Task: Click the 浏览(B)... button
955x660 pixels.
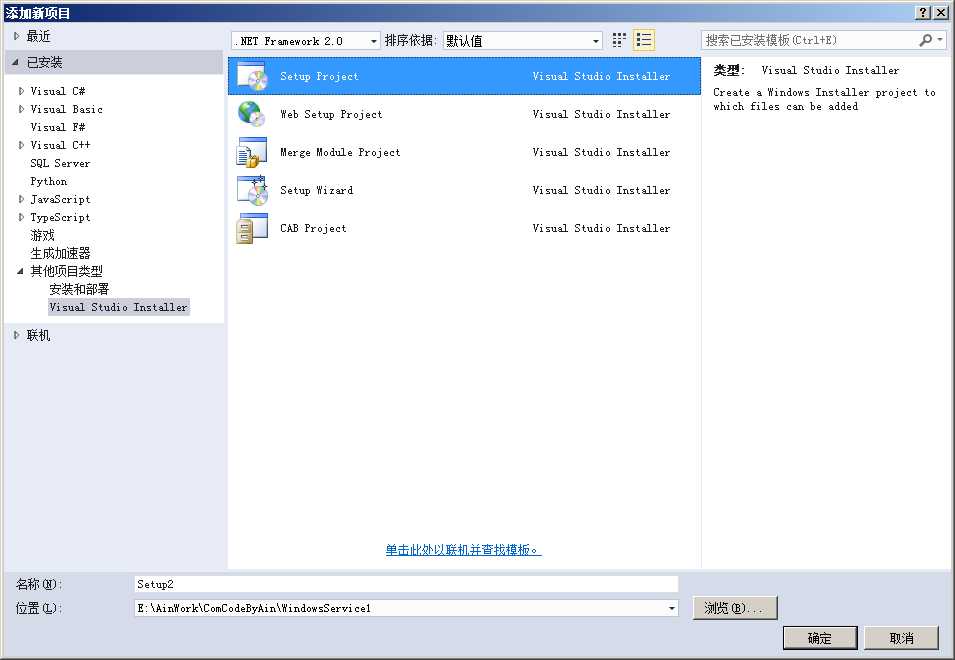Action: (x=735, y=608)
